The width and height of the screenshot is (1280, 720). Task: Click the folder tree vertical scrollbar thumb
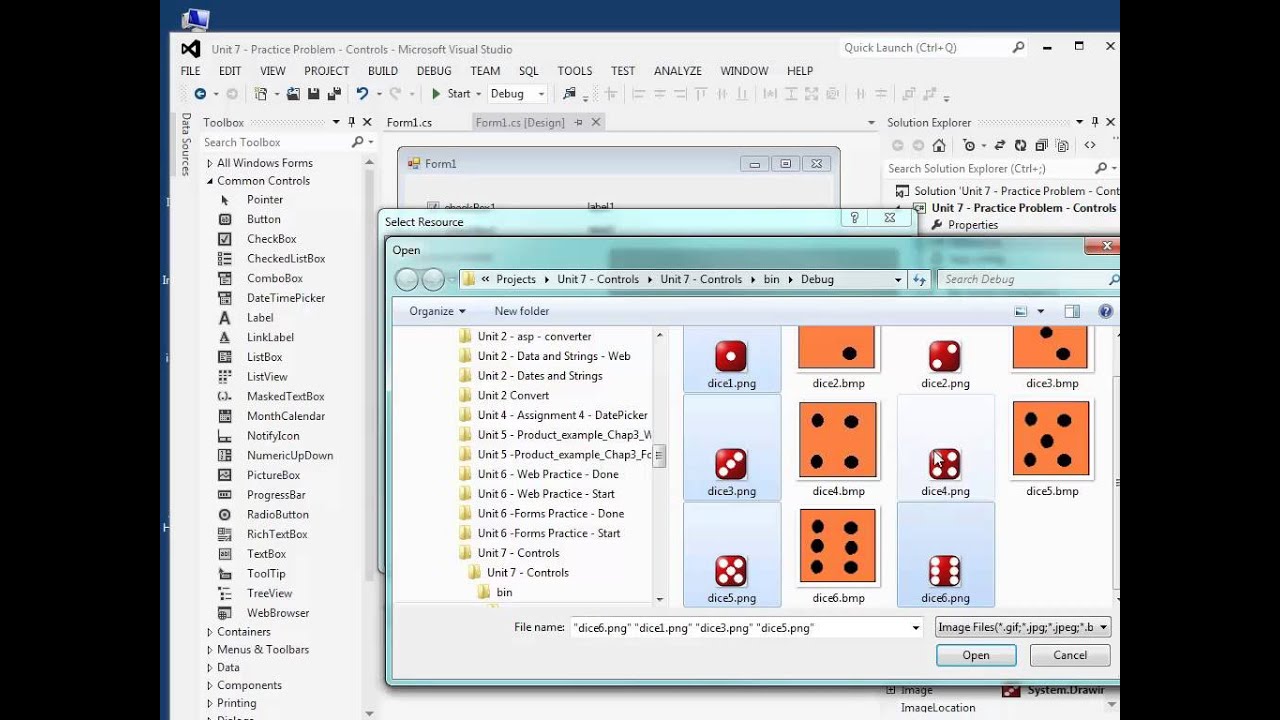pos(659,456)
